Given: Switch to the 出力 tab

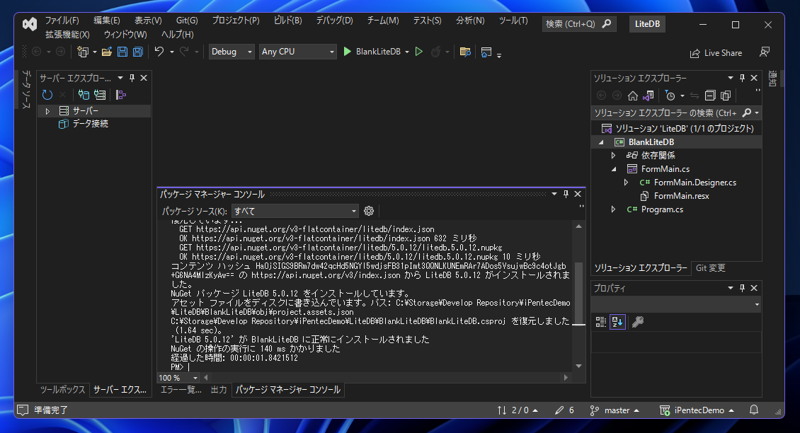Looking at the screenshot, I should pyautogui.click(x=218, y=390).
